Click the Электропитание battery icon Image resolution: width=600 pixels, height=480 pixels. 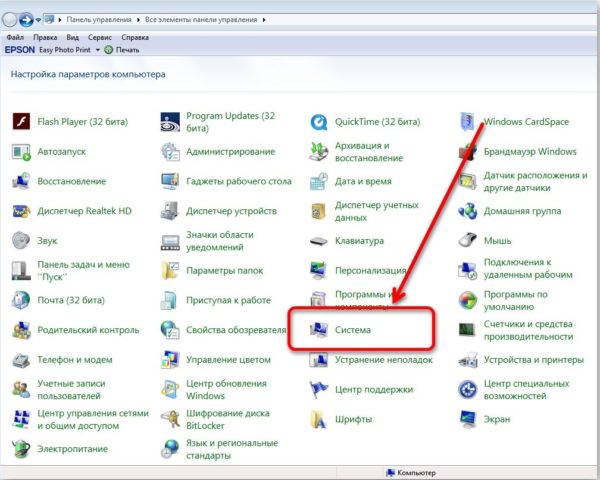pos(21,449)
